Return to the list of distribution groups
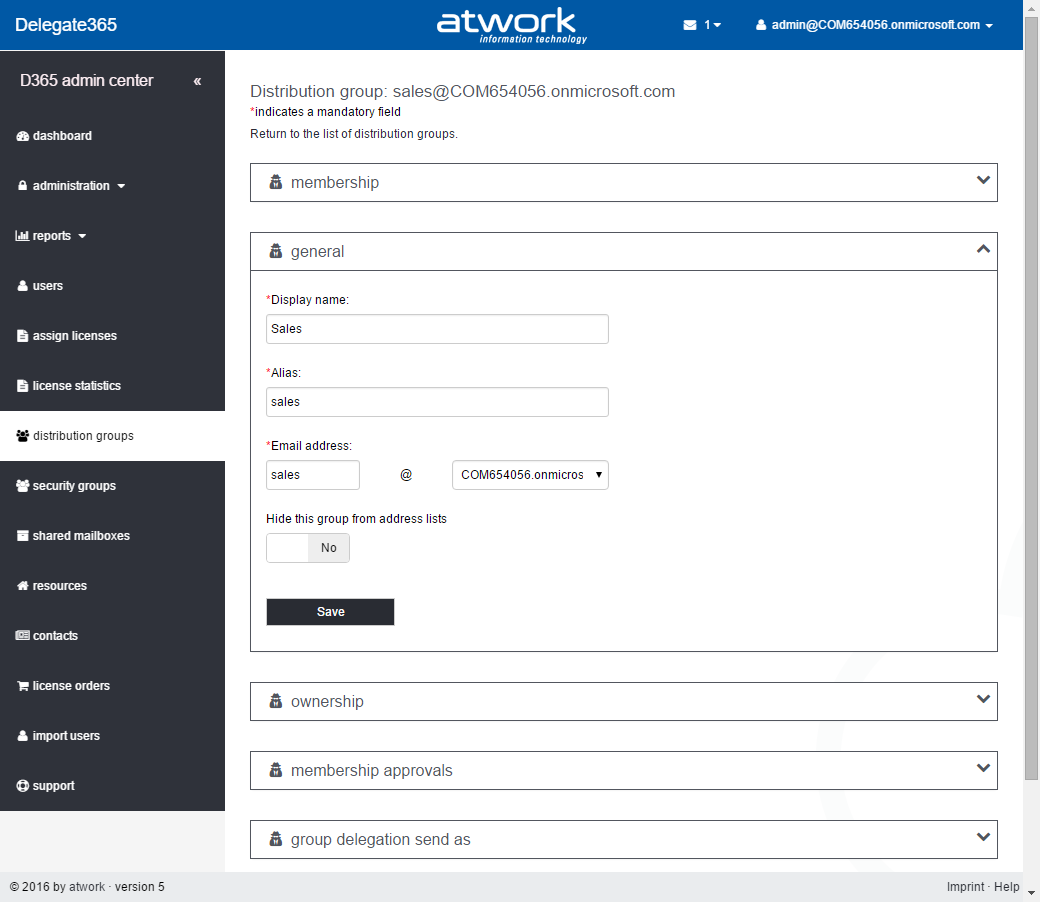Screen dimensions: 1040x902 (353, 134)
